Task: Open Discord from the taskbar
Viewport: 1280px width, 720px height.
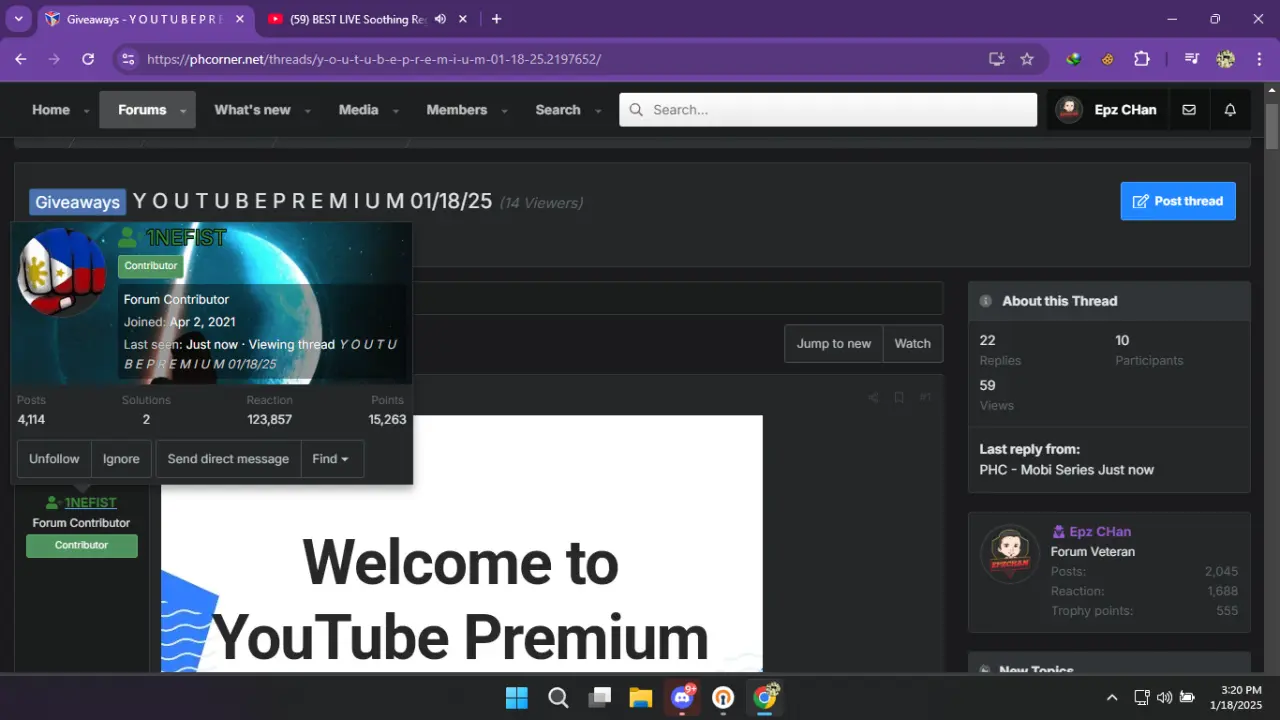Action: 682,697
